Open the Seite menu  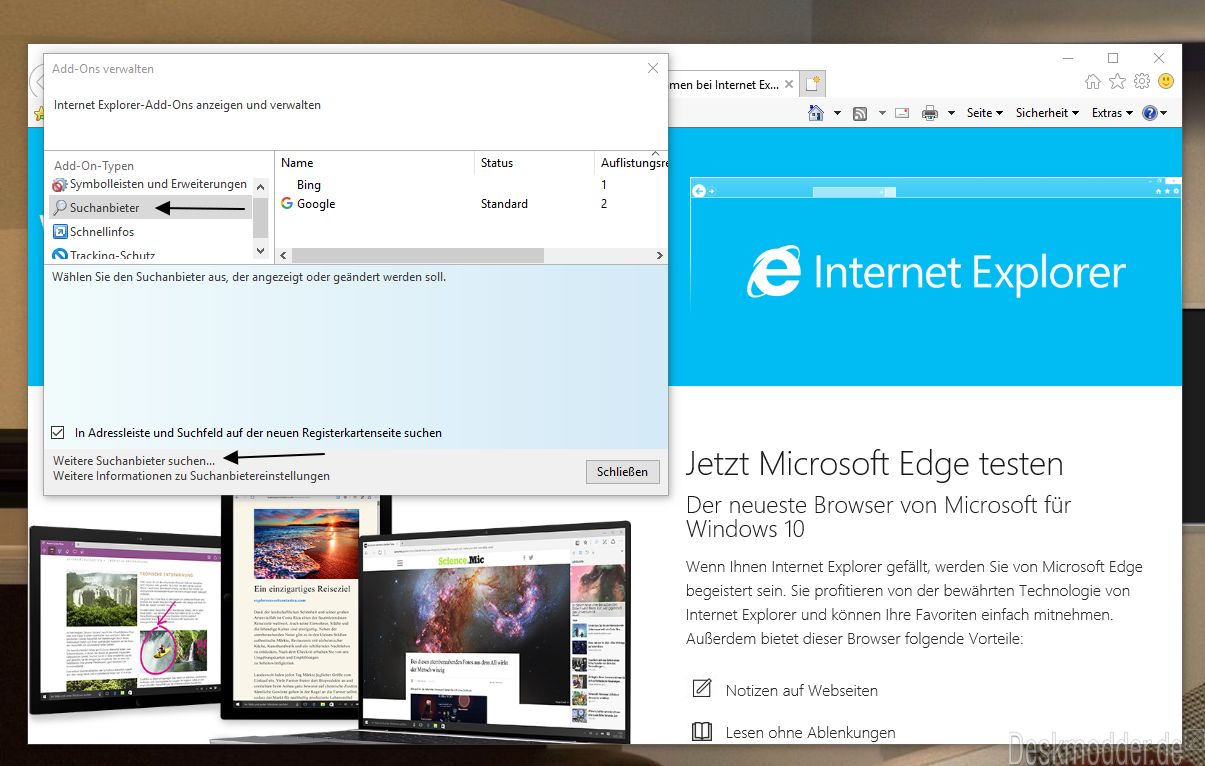(x=985, y=113)
